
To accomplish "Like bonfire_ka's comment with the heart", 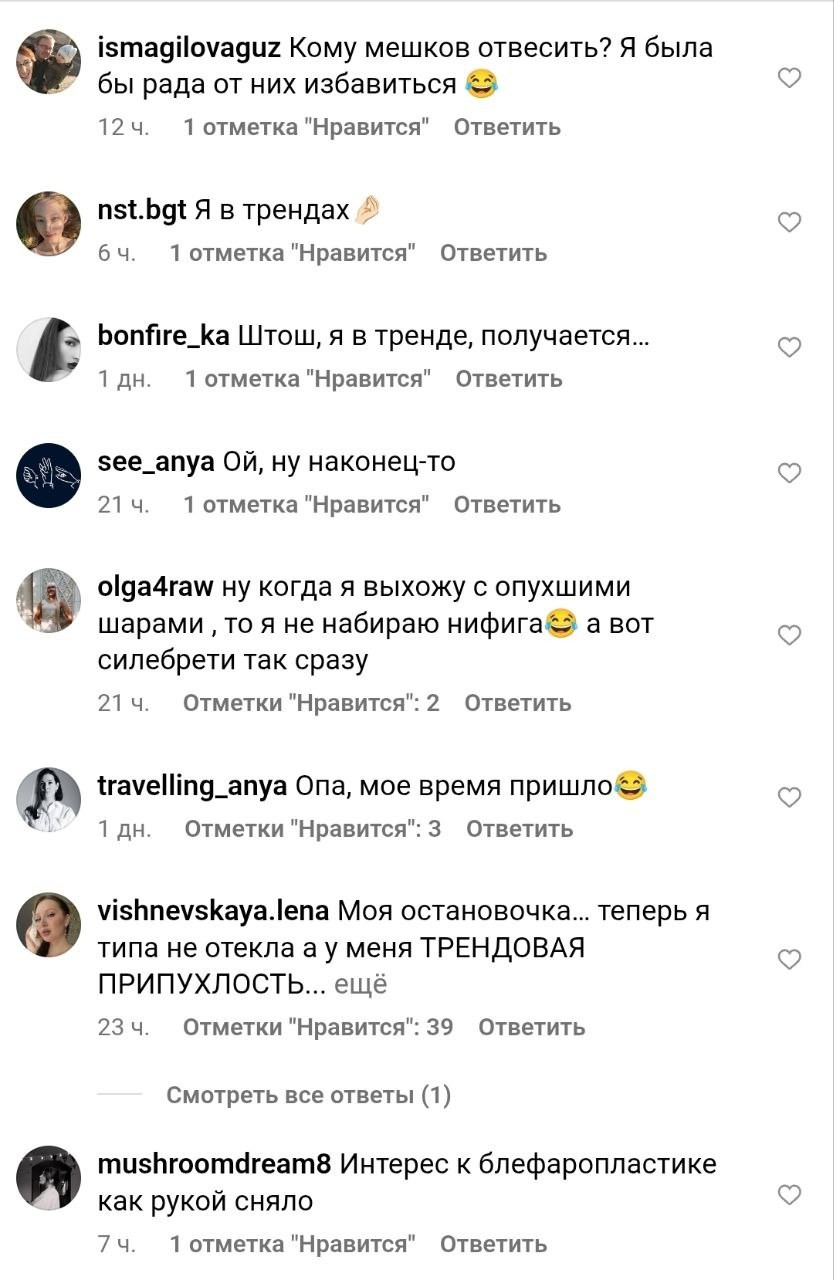I will (x=790, y=347).
